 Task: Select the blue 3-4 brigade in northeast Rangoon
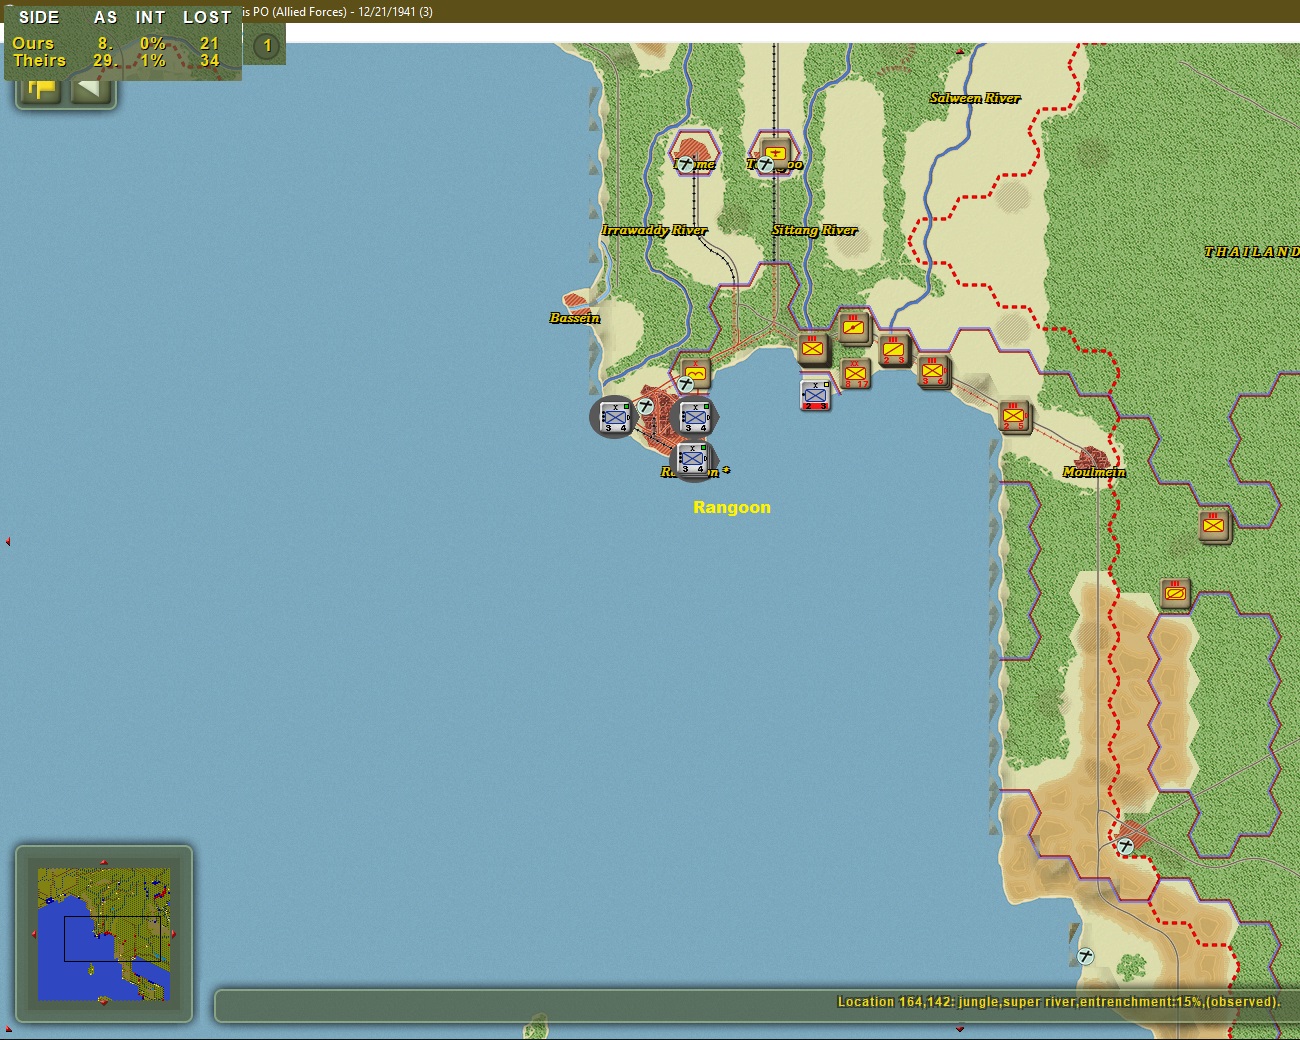point(694,417)
